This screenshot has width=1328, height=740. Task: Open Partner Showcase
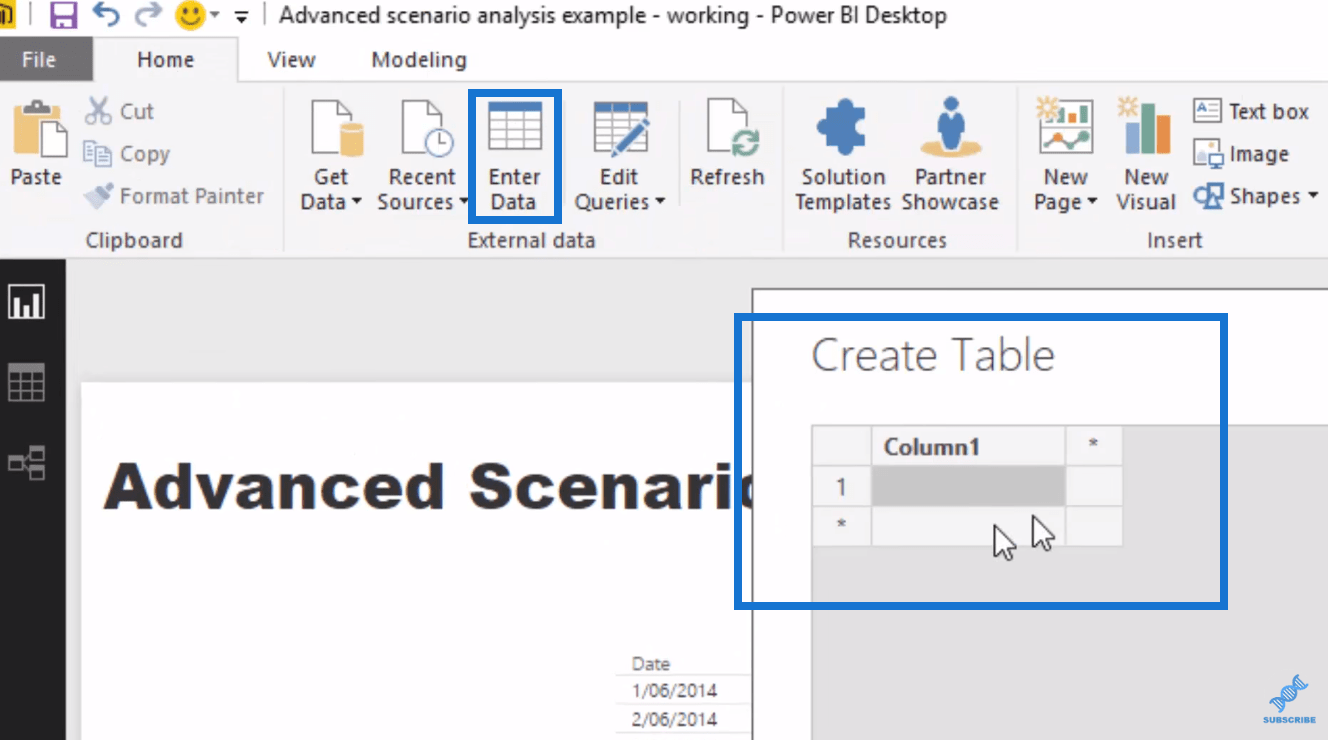point(950,155)
